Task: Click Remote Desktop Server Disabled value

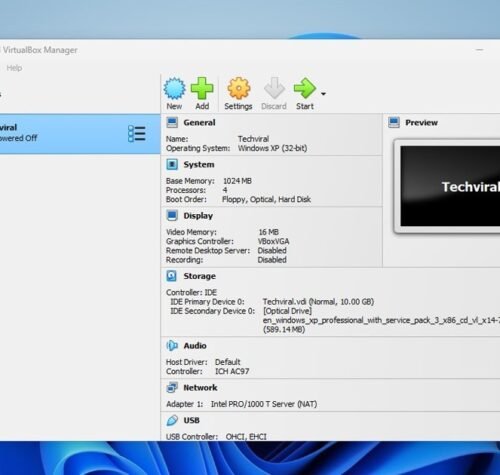Action: point(272,251)
